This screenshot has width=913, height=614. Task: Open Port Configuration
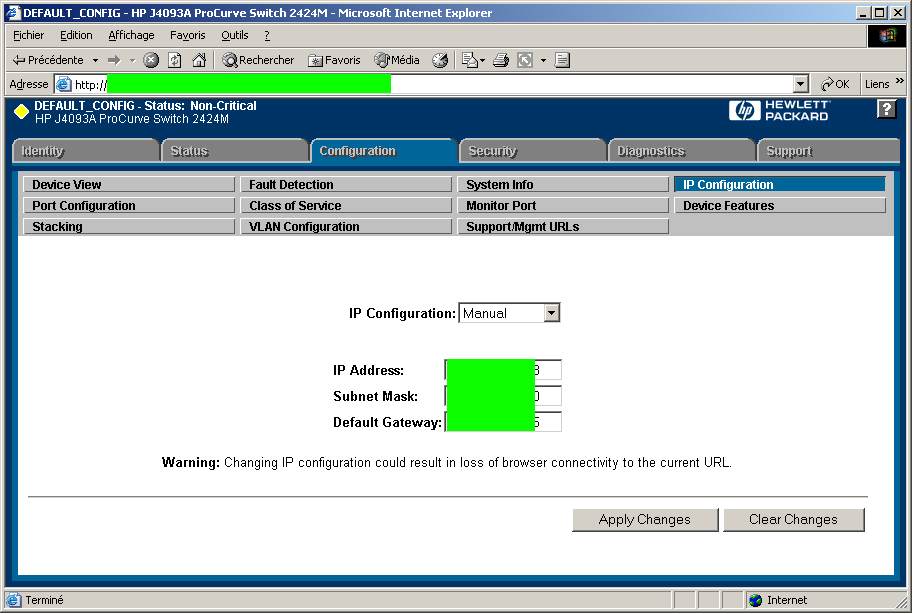coord(129,206)
